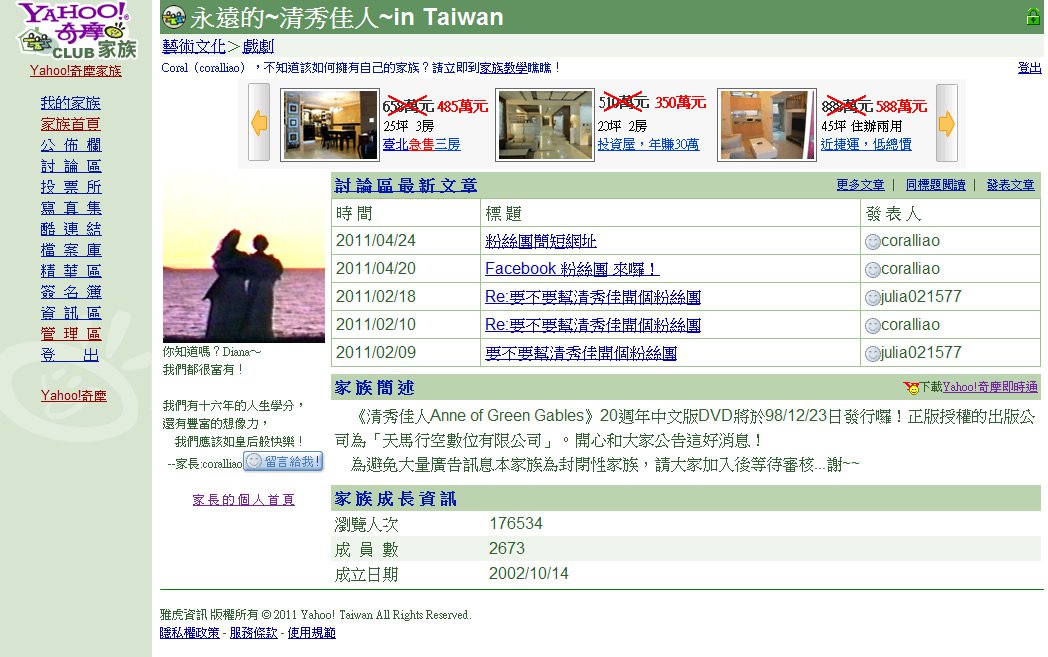
Task: Open the 2011/02/10 Re: 粉絲團 reply post
Action: [x=593, y=325]
